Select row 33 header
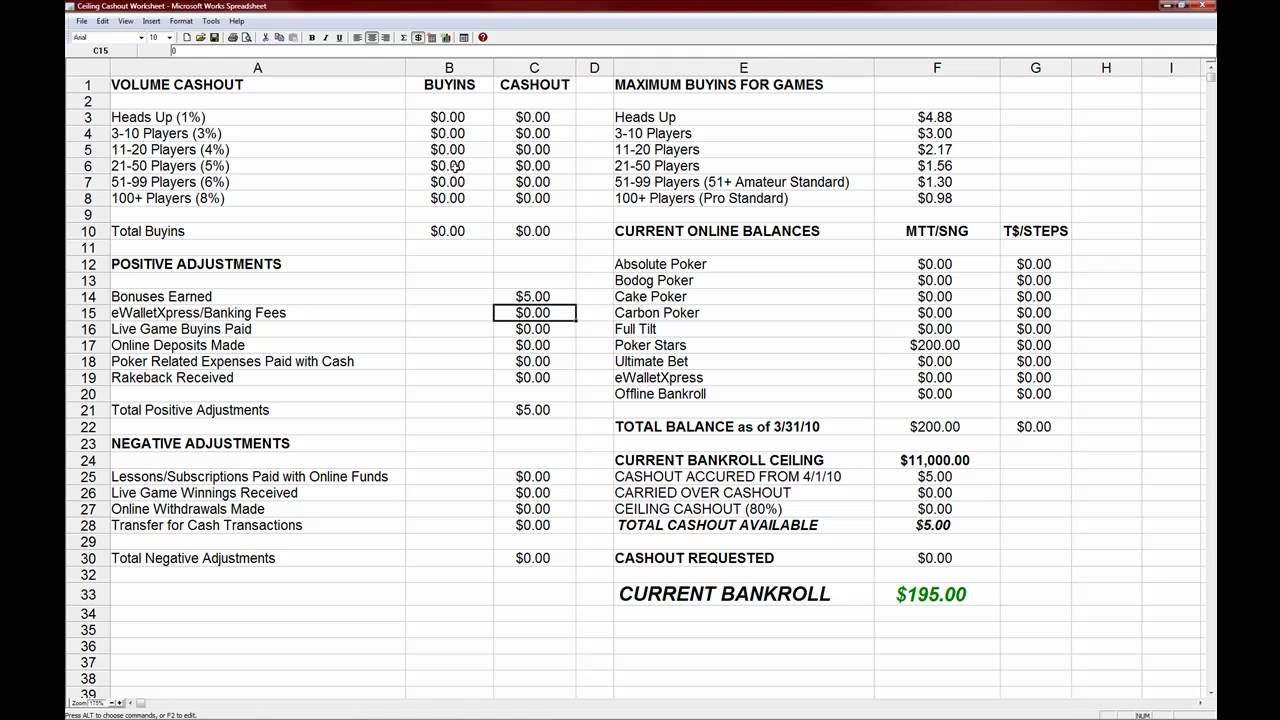This screenshot has width=1280, height=720. pos(88,594)
